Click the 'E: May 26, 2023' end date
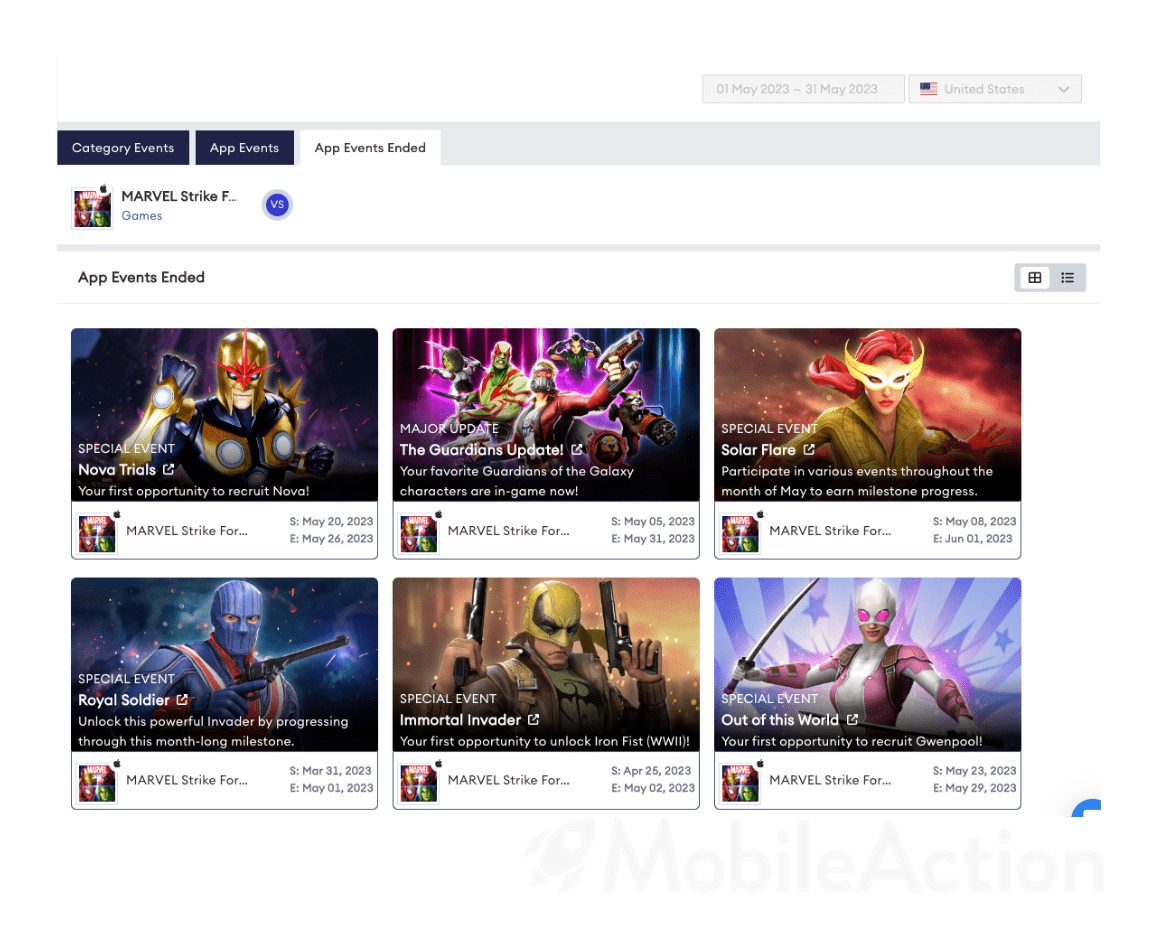1161x951 pixels. [x=331, y=538]
